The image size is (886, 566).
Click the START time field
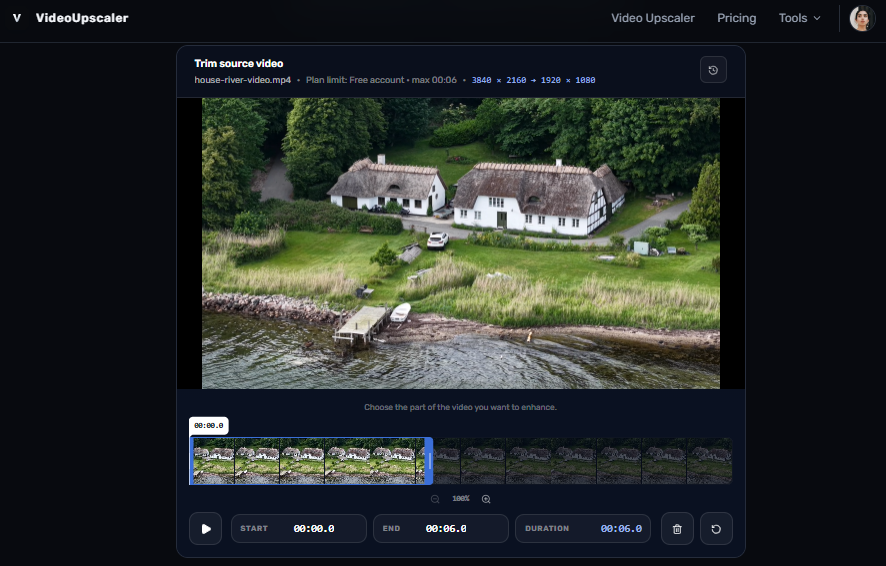pyautogui.click(x=298, y=529)
